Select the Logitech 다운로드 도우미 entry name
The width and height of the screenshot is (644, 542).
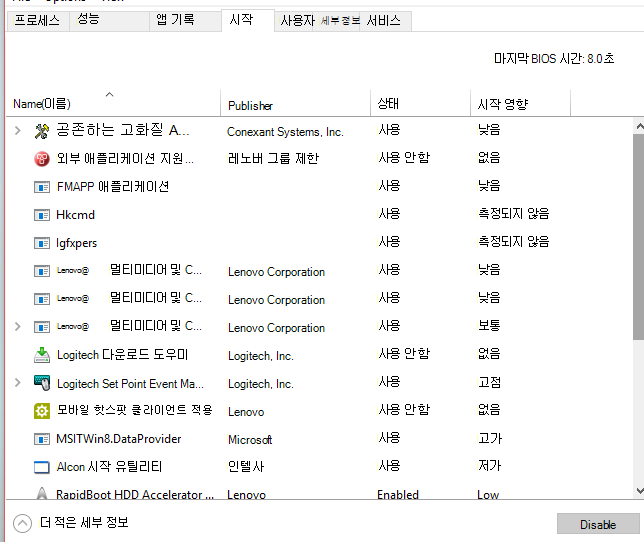click(122, 355)
